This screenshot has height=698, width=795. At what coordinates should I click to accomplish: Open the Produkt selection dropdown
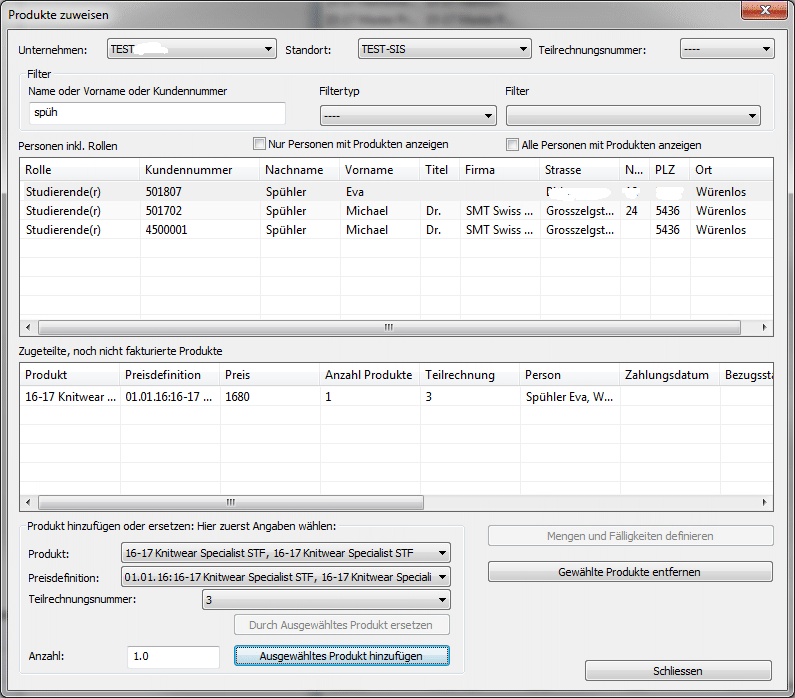[x=285, y=553]
